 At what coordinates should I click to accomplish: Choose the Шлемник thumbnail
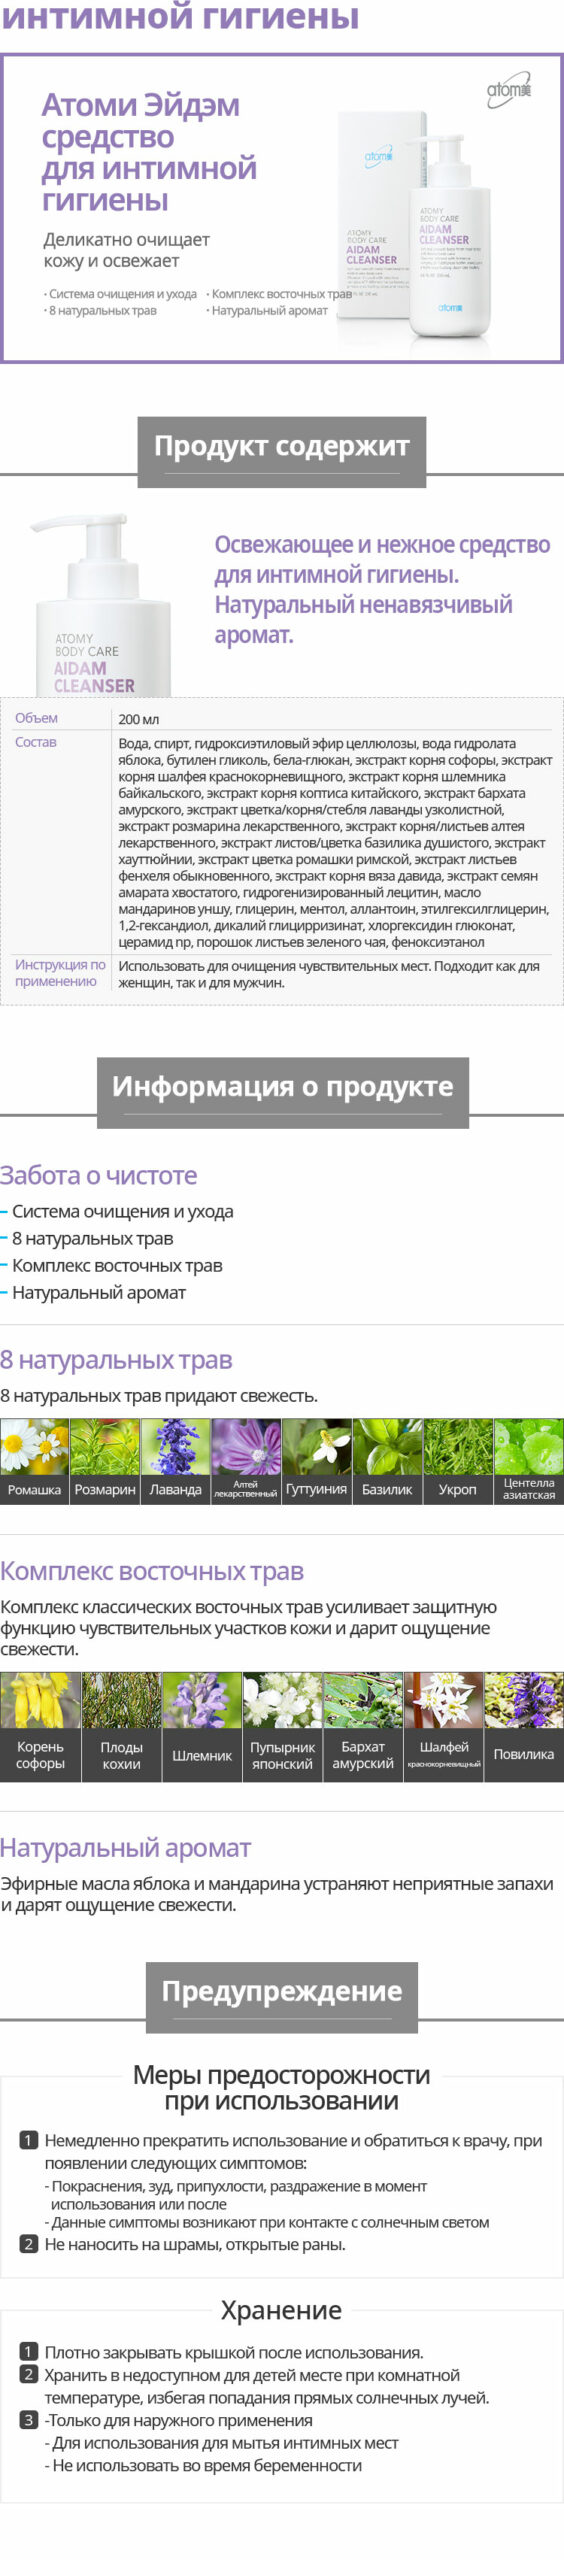point(202,1727)
